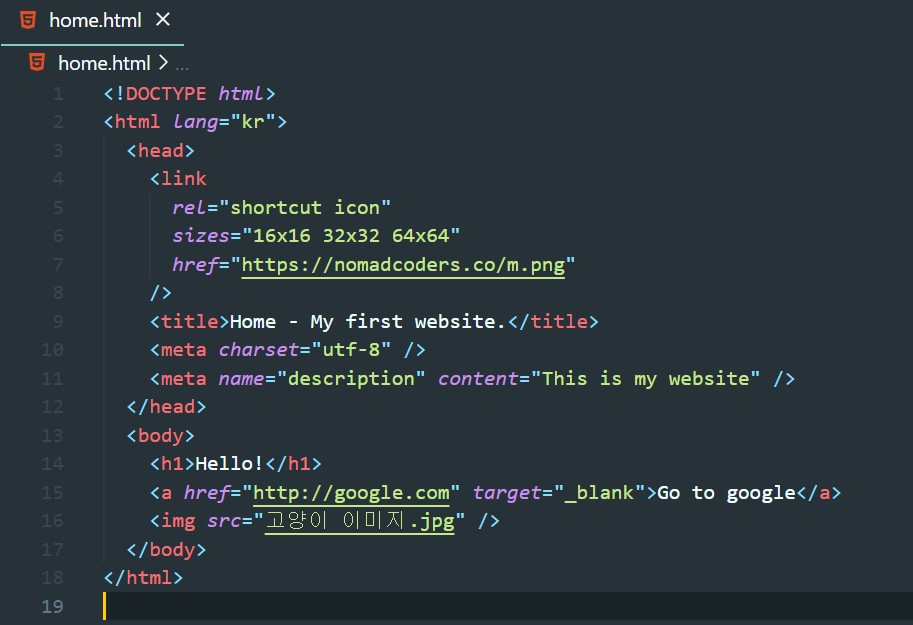
Task: Click the rel="shortcut icon" attribute
Action: [281, 207]
